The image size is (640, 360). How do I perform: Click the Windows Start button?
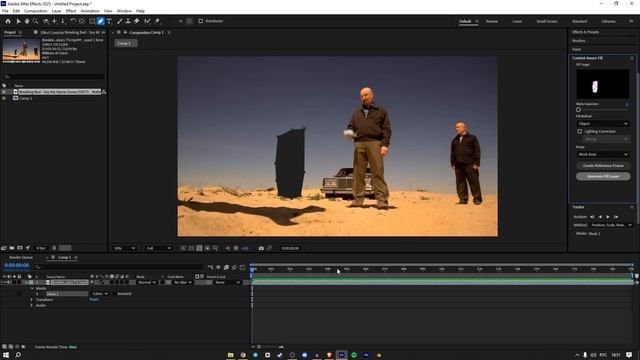[6, 355]
